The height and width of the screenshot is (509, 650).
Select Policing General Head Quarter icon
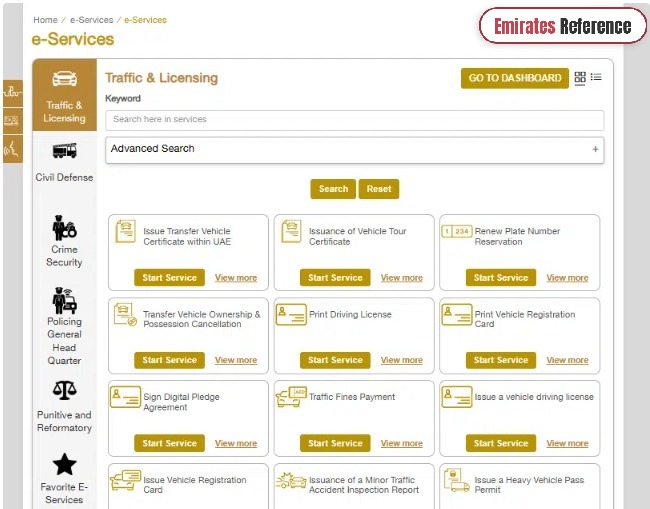pos(64,300)
